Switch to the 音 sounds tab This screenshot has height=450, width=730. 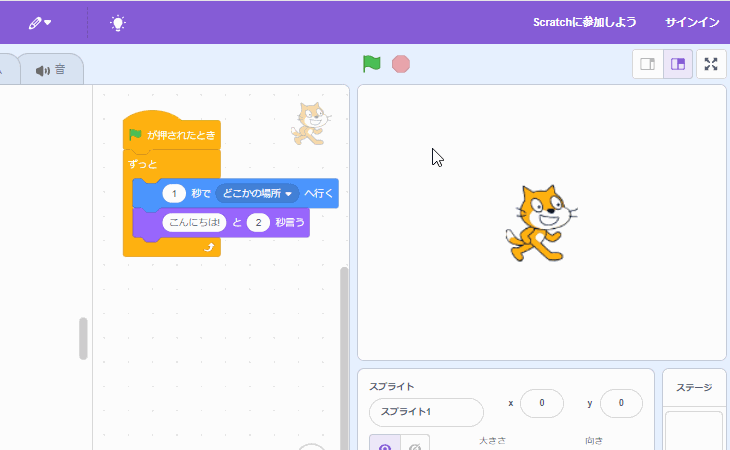(51, 70)
